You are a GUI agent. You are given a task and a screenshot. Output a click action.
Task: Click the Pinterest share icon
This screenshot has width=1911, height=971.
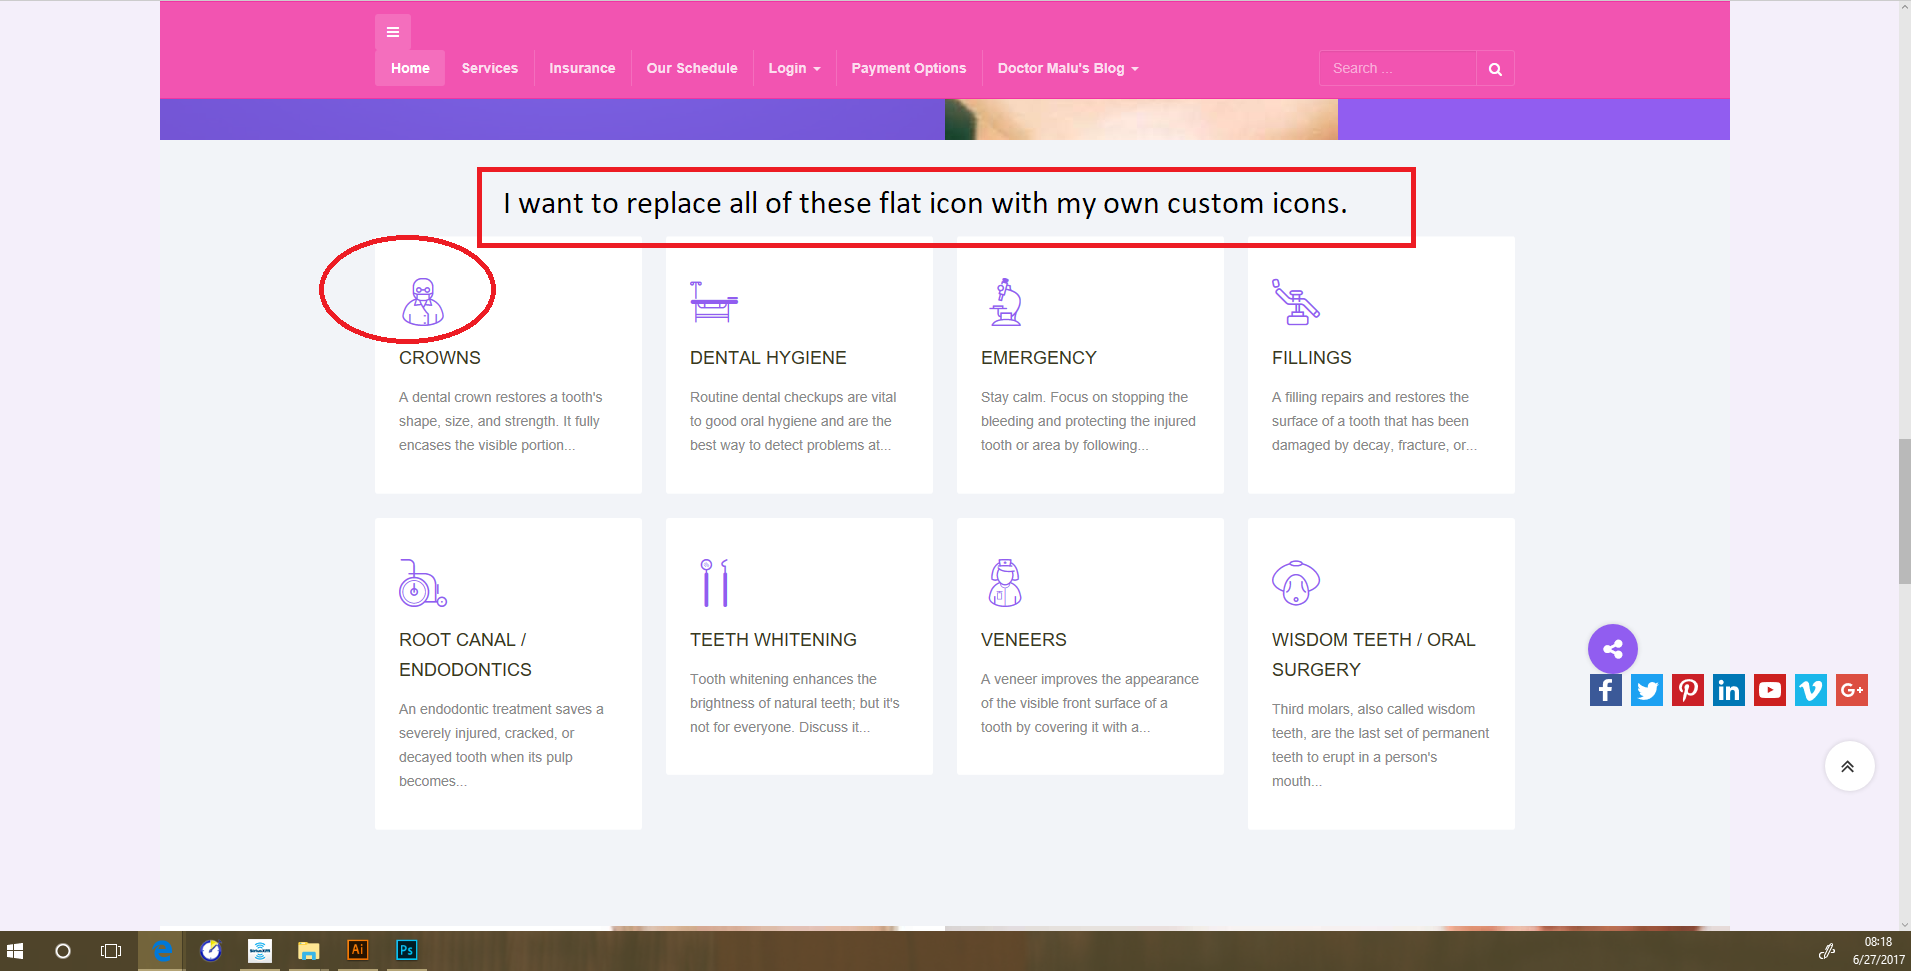[x=1688, y=690]
